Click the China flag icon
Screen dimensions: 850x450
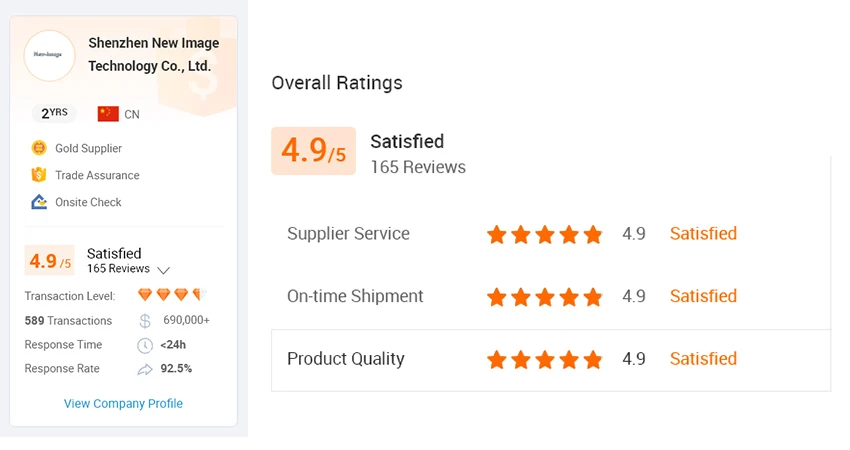pyautogui.click(x=108, y=114)
